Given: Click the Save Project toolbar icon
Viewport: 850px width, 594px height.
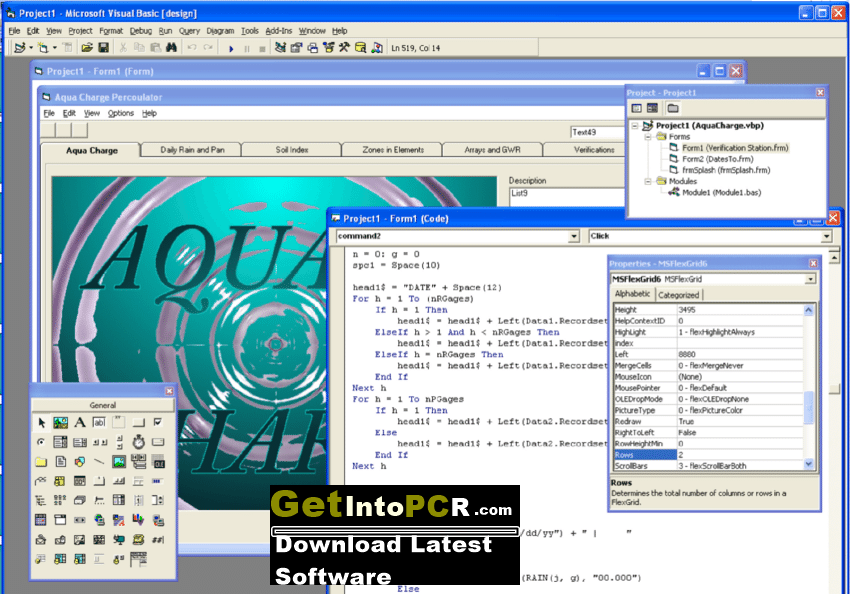Looking at the screenshot, I should point(103,48).
